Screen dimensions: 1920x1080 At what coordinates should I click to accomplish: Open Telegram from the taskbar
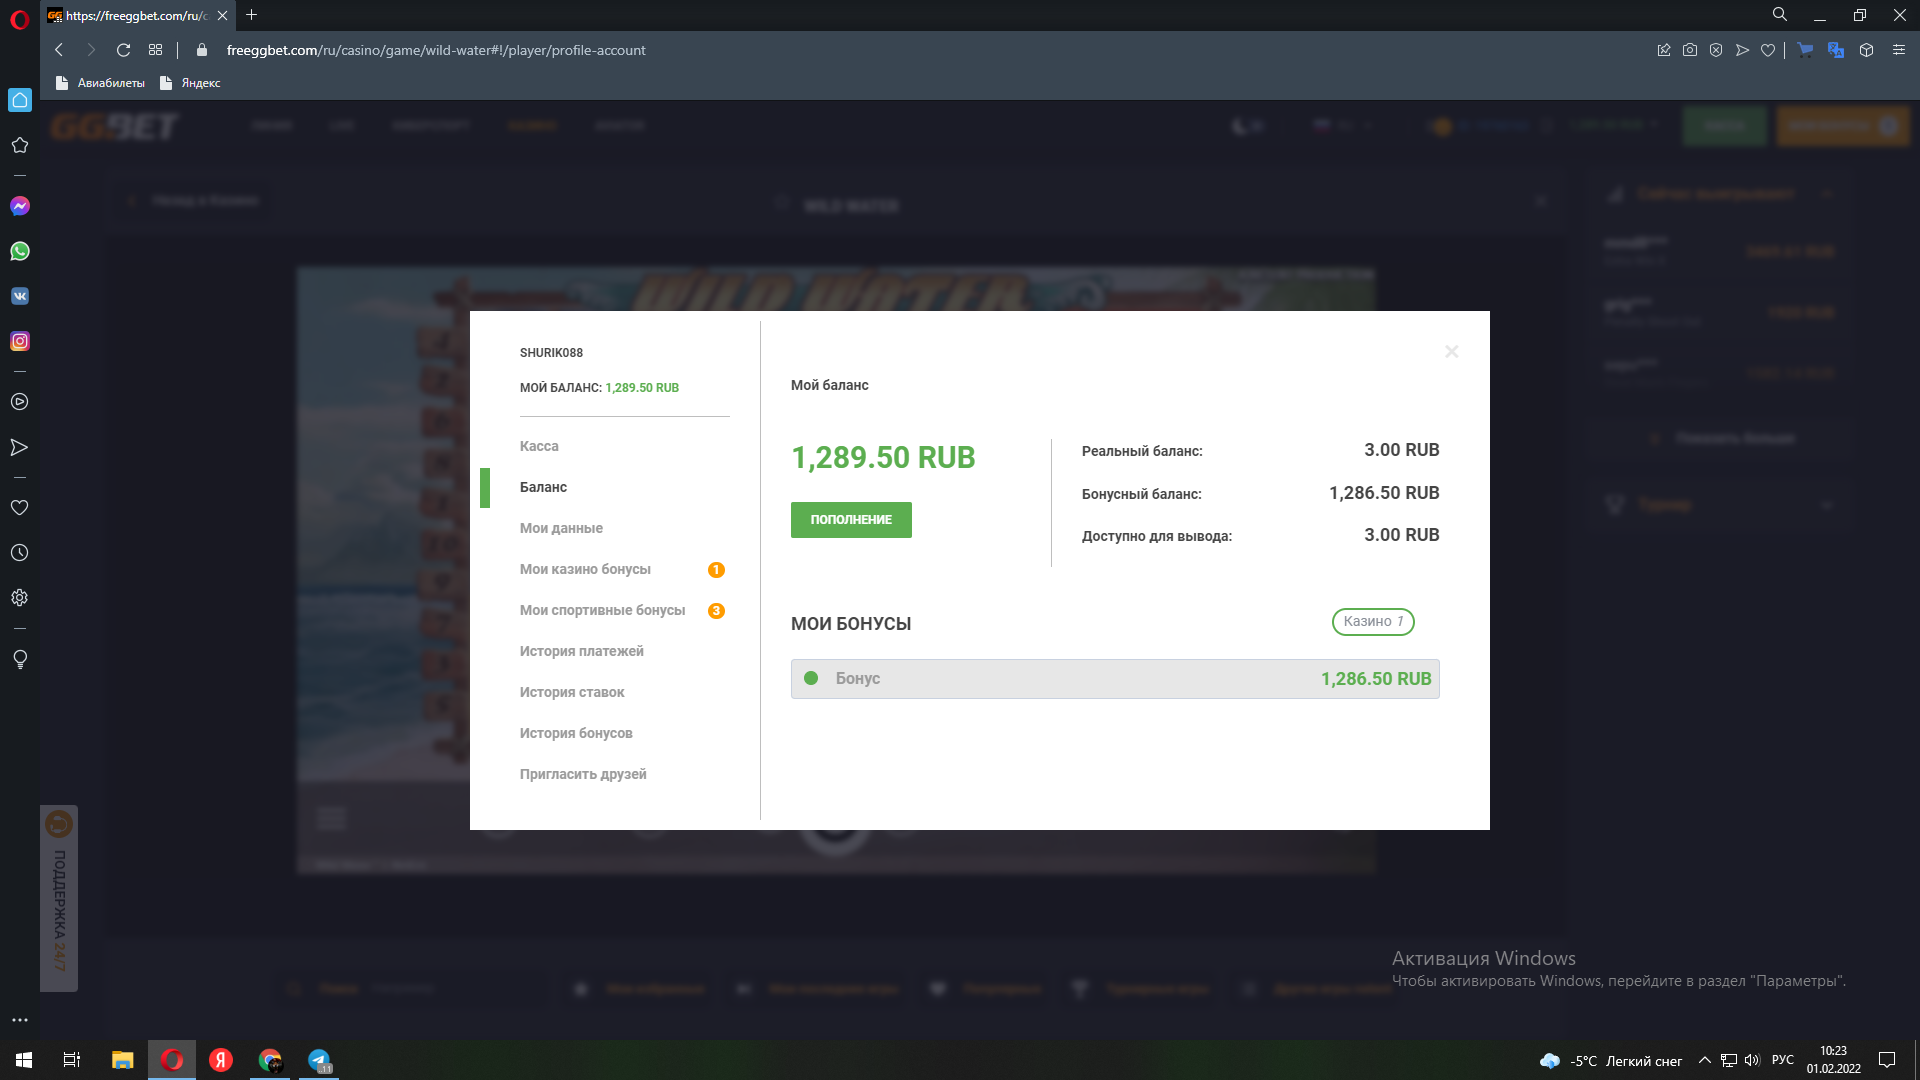point(319,1060)
